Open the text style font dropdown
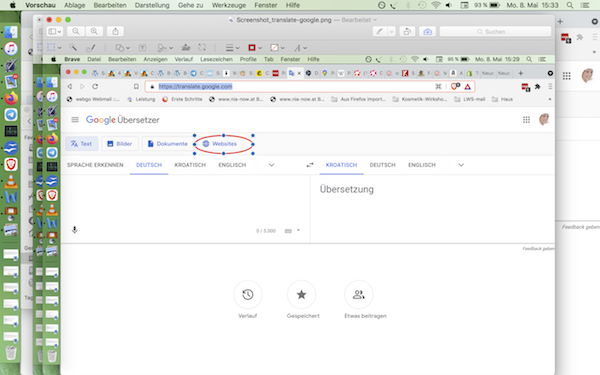 (x=300, y=48)
